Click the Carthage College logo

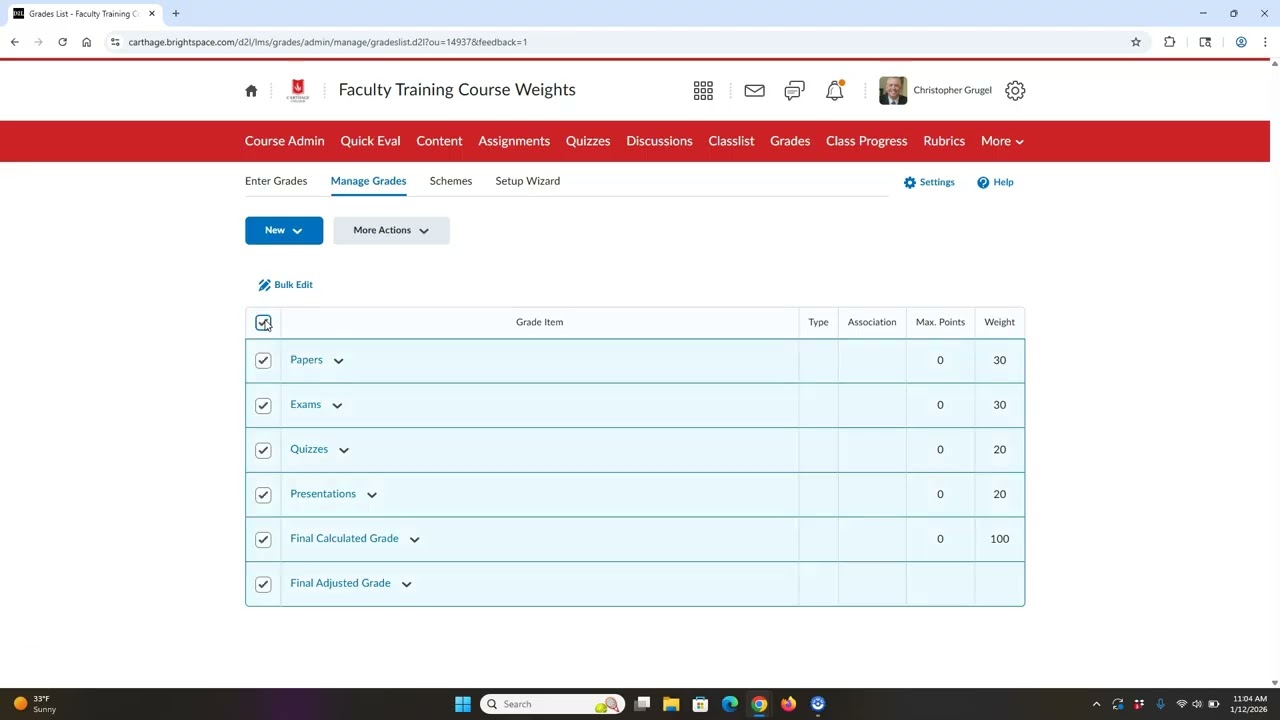pos(298,90)
